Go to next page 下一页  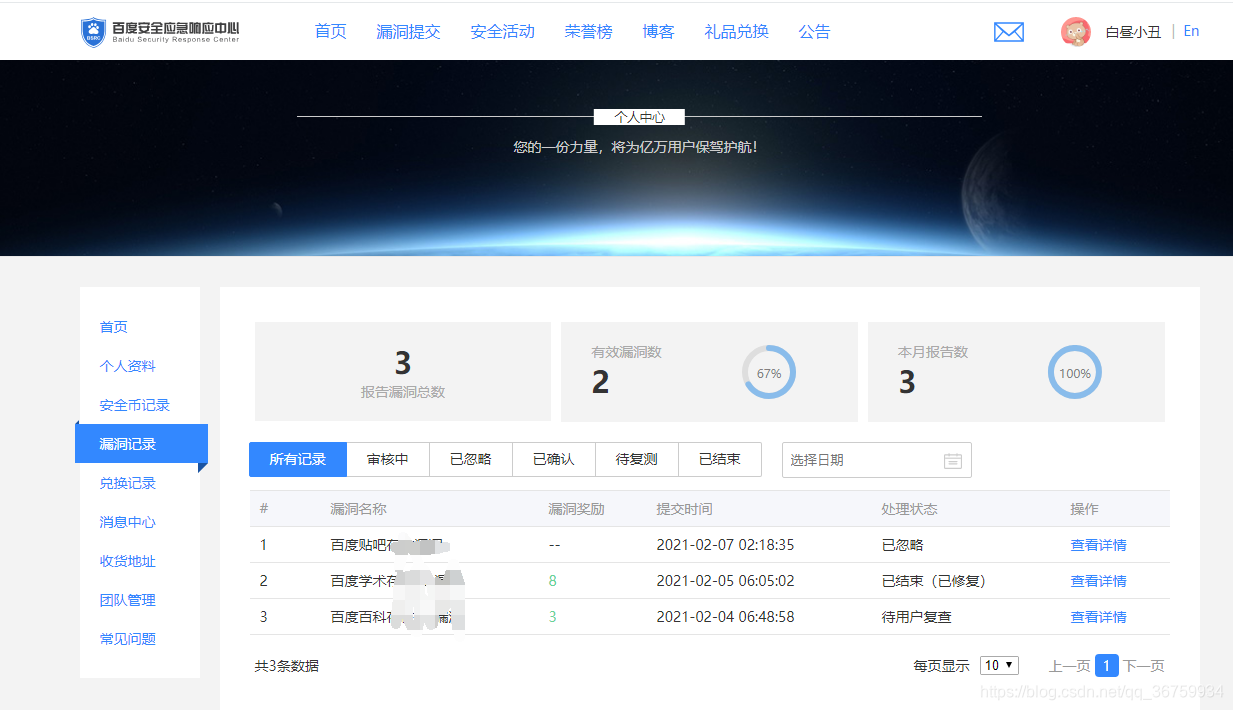click(1143, 666)
